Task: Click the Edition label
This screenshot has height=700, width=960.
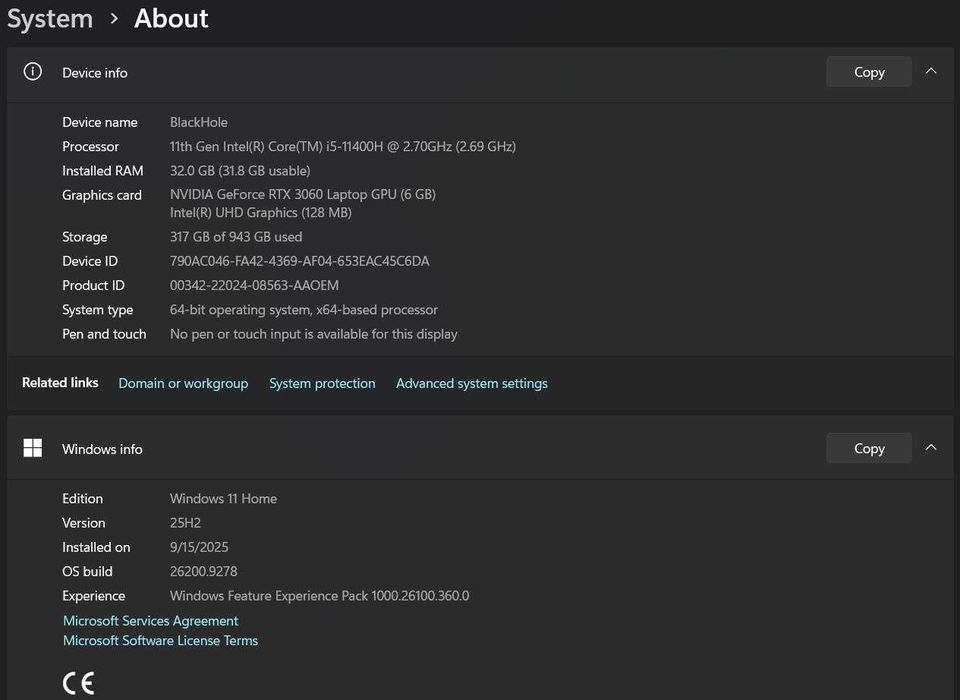Action: (82, 499)
